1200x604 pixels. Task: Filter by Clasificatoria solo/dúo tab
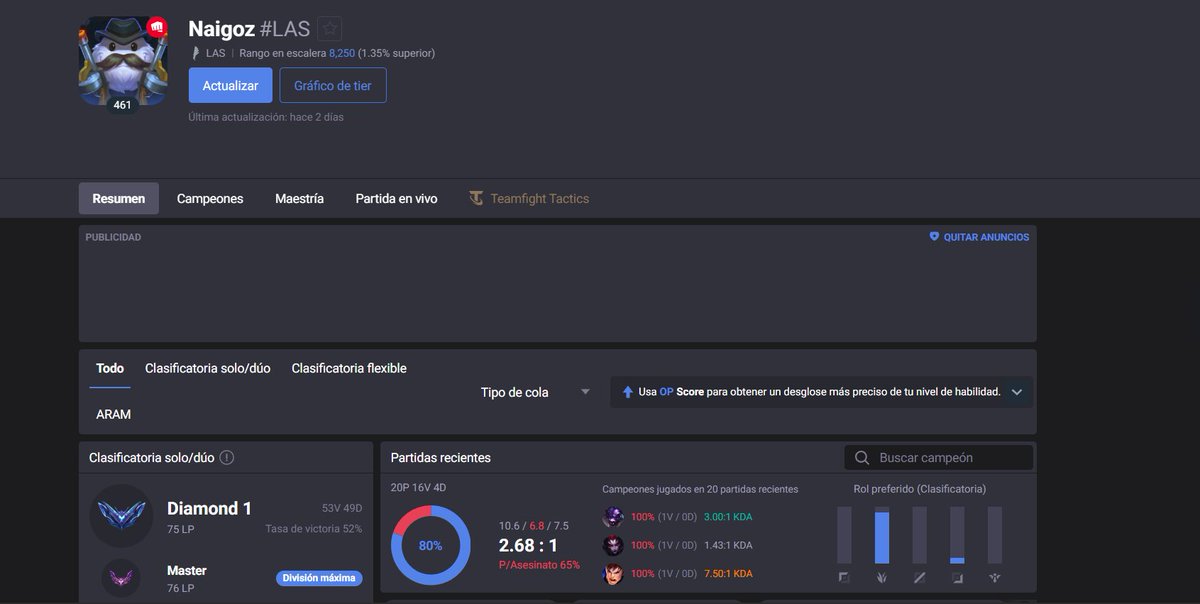(208, 368)
